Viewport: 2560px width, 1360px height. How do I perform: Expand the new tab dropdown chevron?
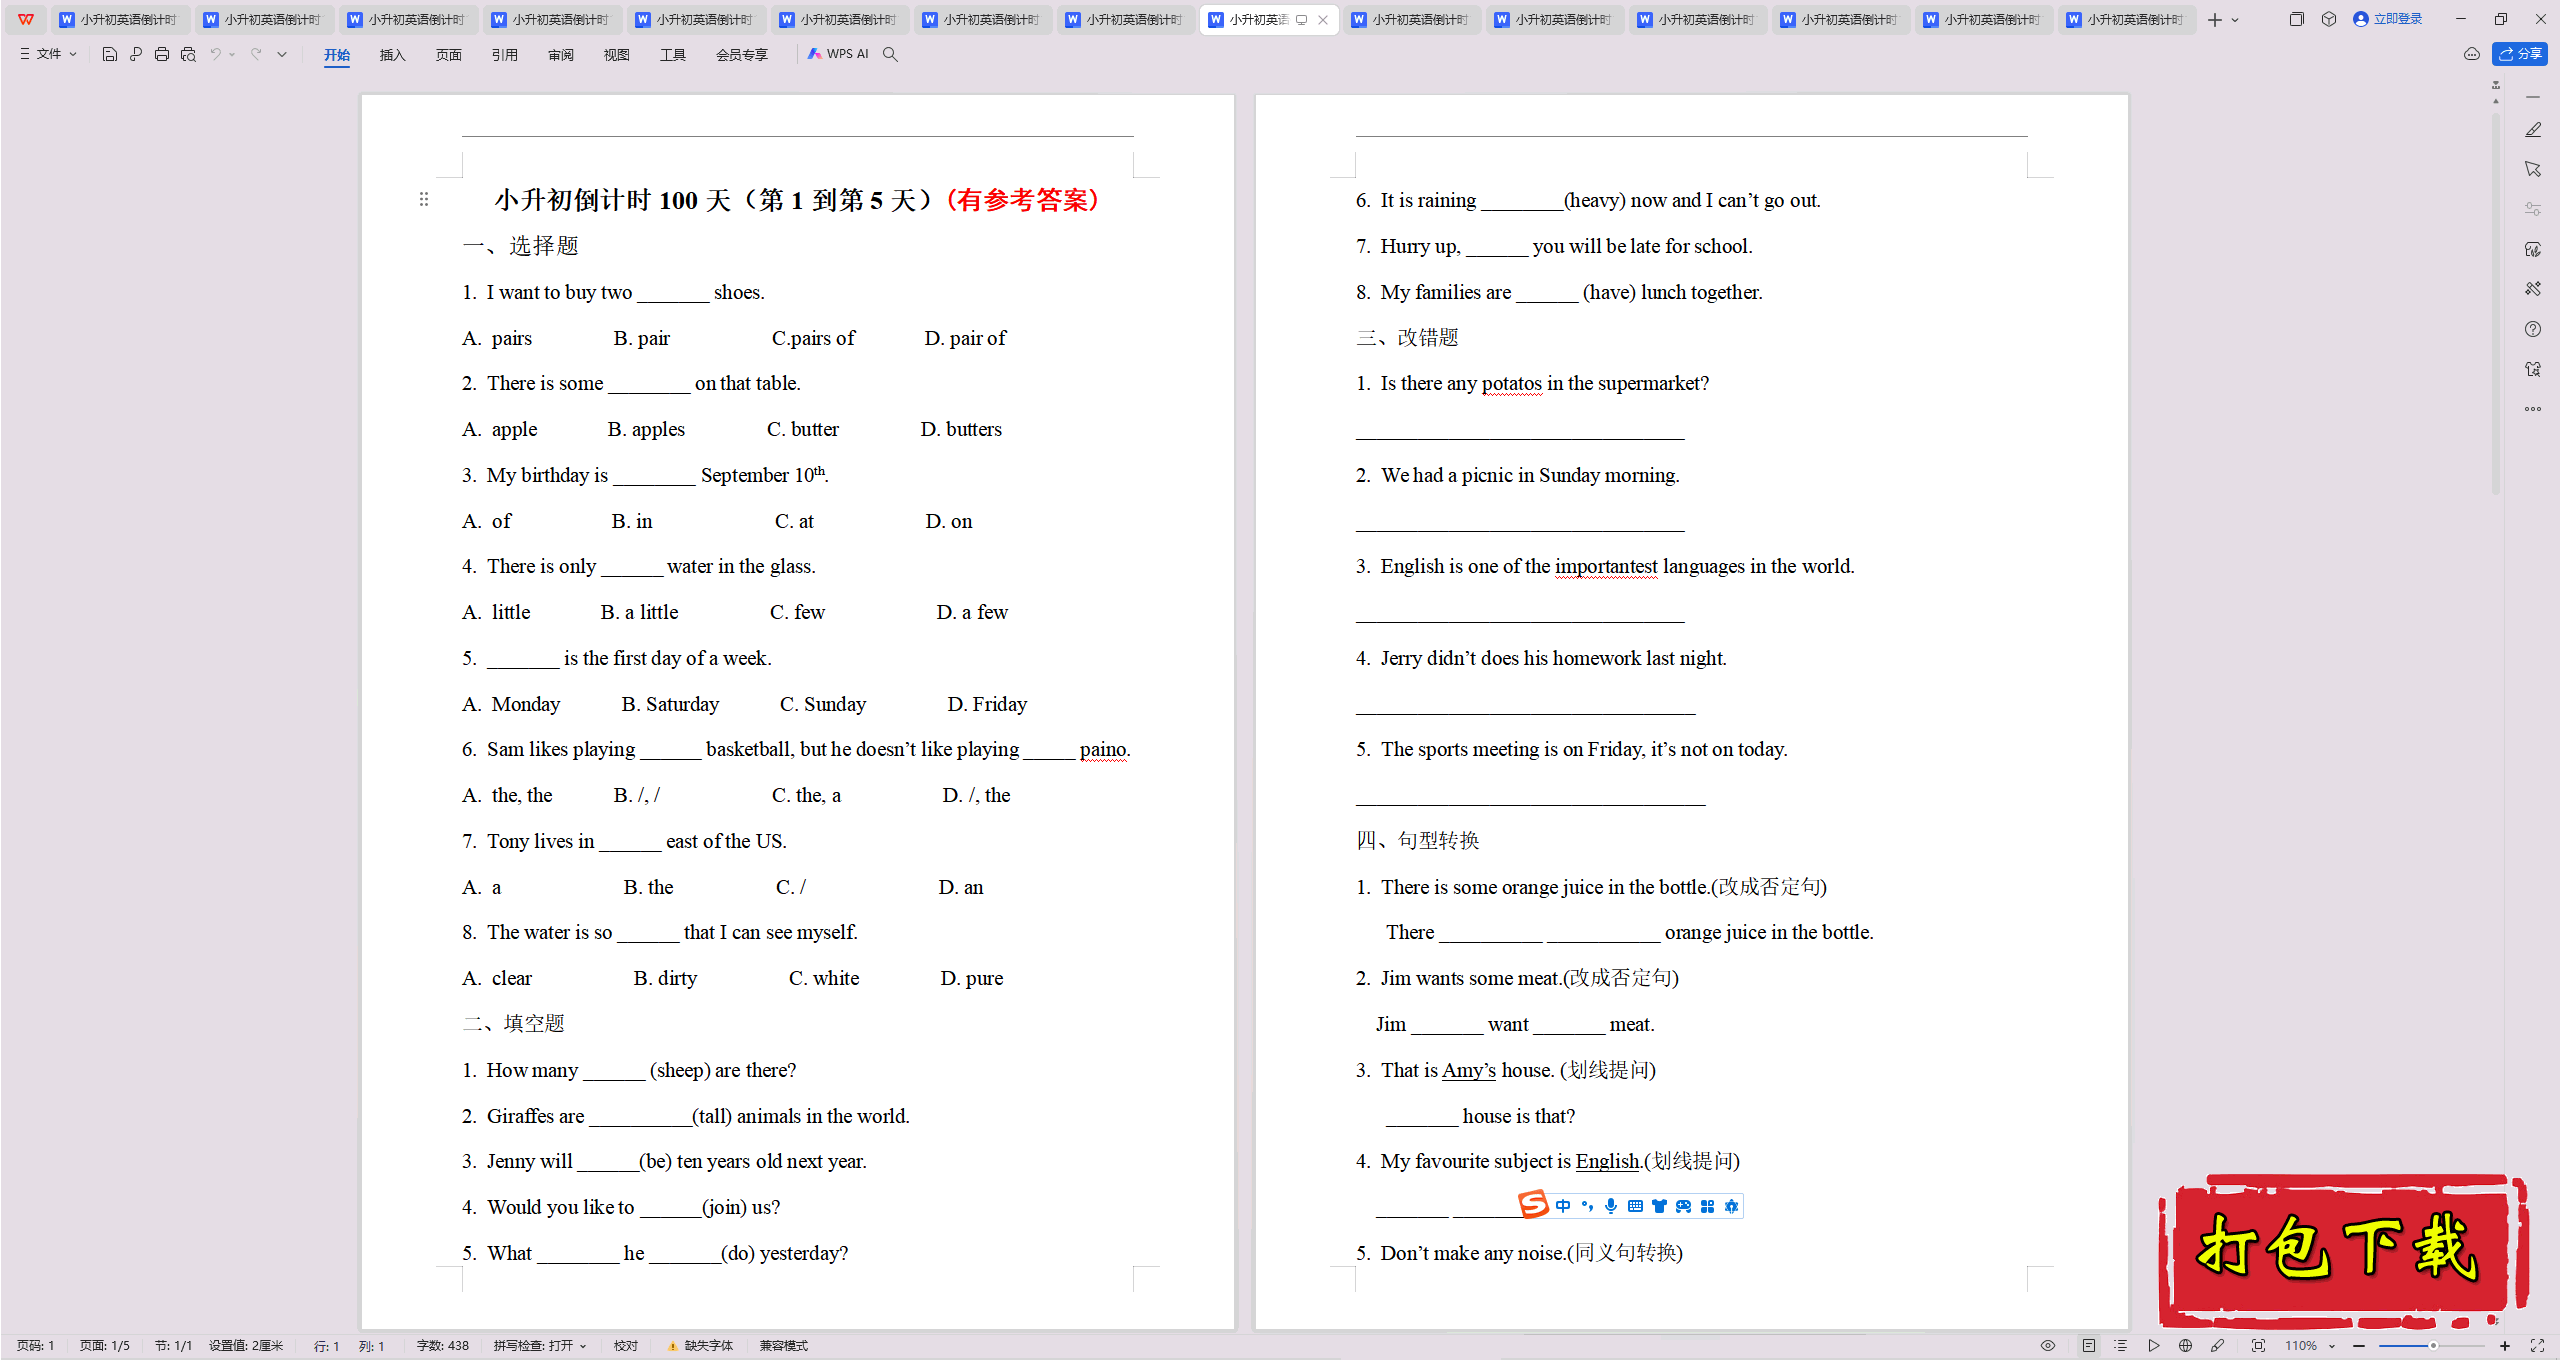pos(2235,20)
